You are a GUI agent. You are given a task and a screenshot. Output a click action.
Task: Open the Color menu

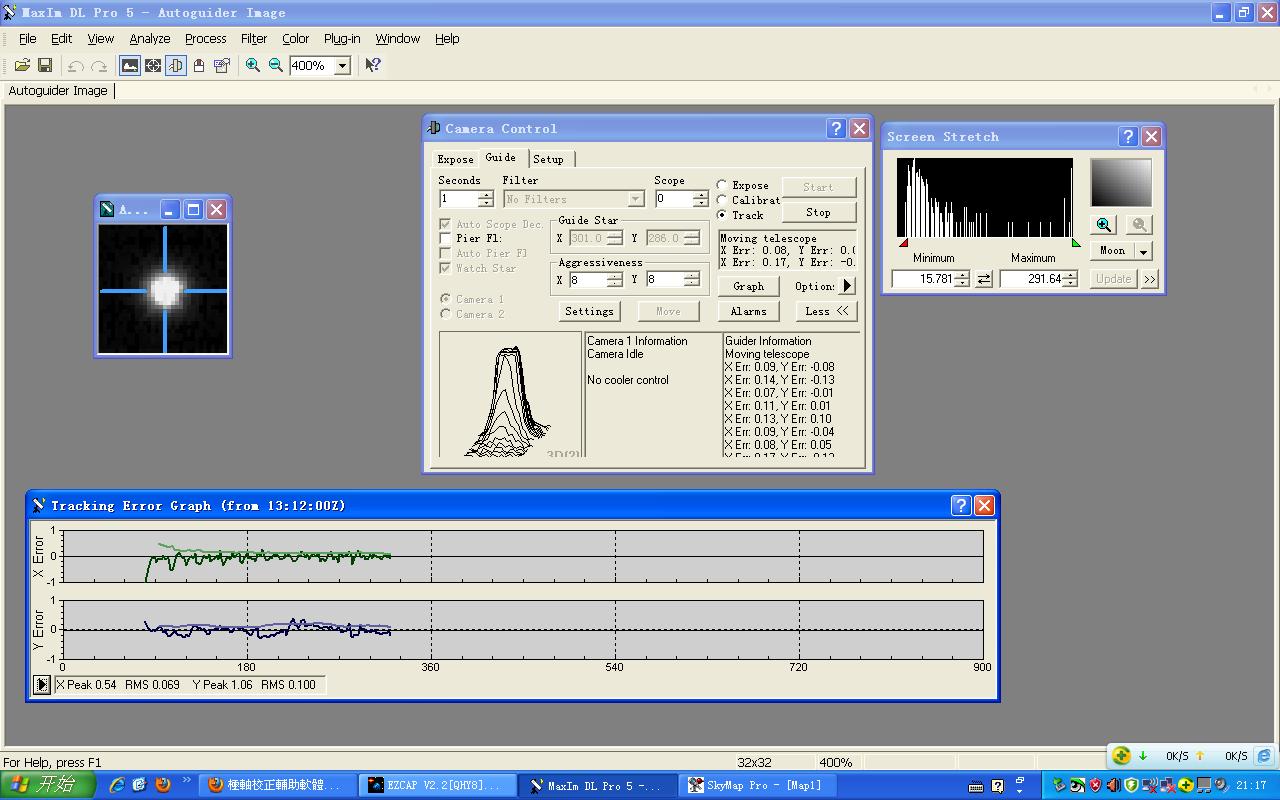click(295, 38)
